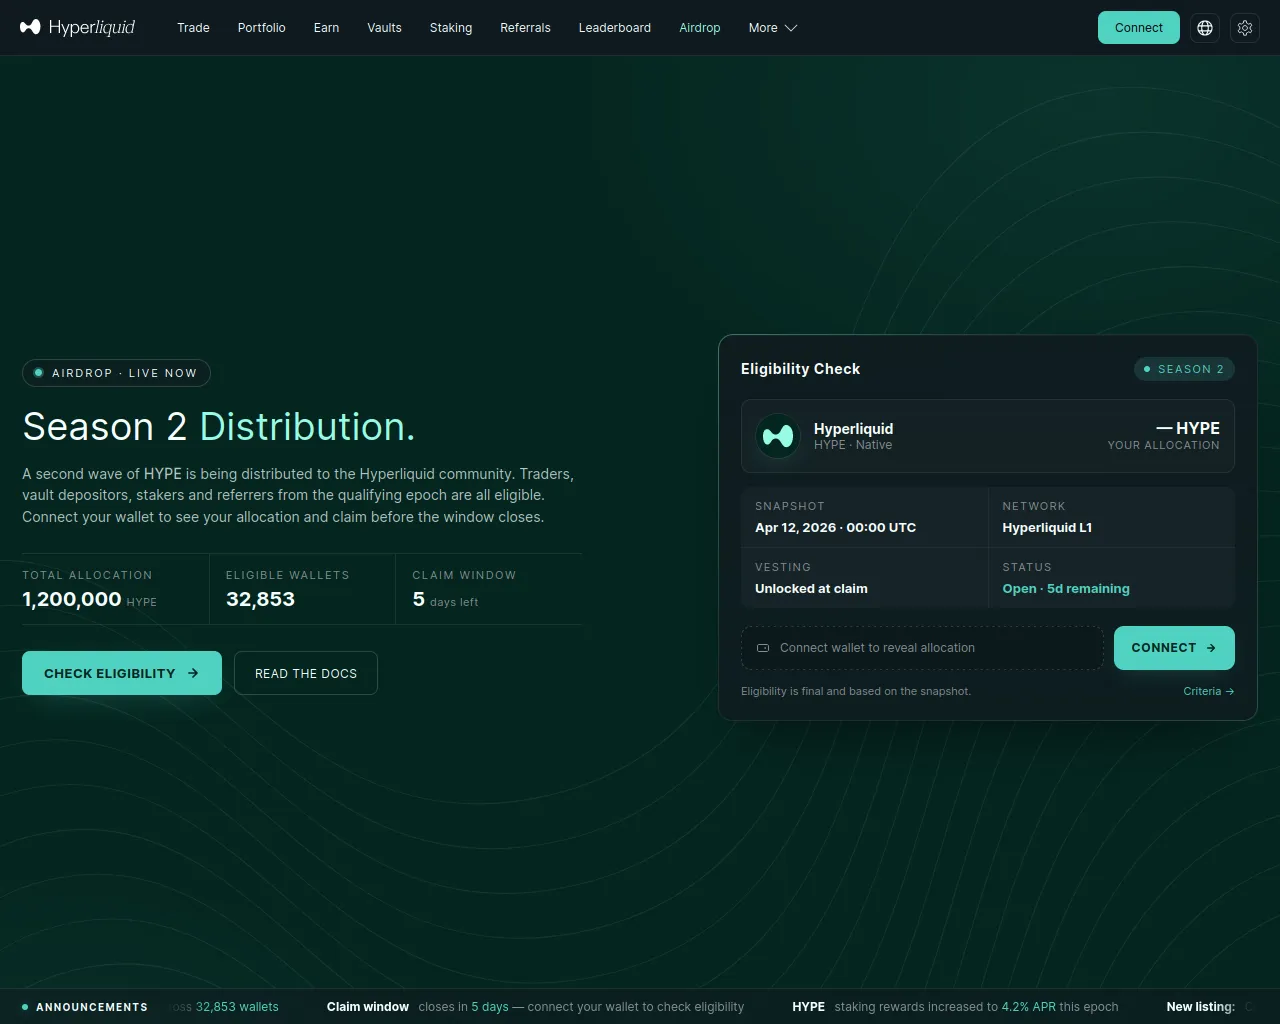Viewport: 1280px width, 1024px height.
Task: View the Leaderboard
Action: (x=615, y=28)
